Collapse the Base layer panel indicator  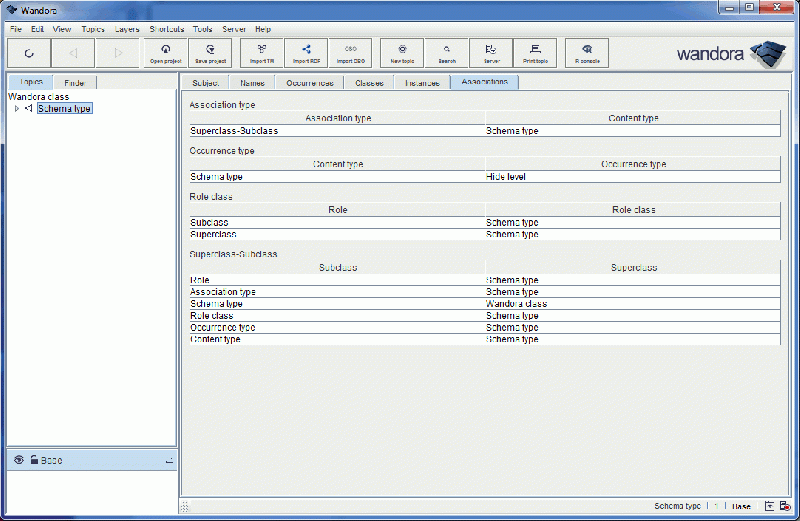click(x=168, y=460)
